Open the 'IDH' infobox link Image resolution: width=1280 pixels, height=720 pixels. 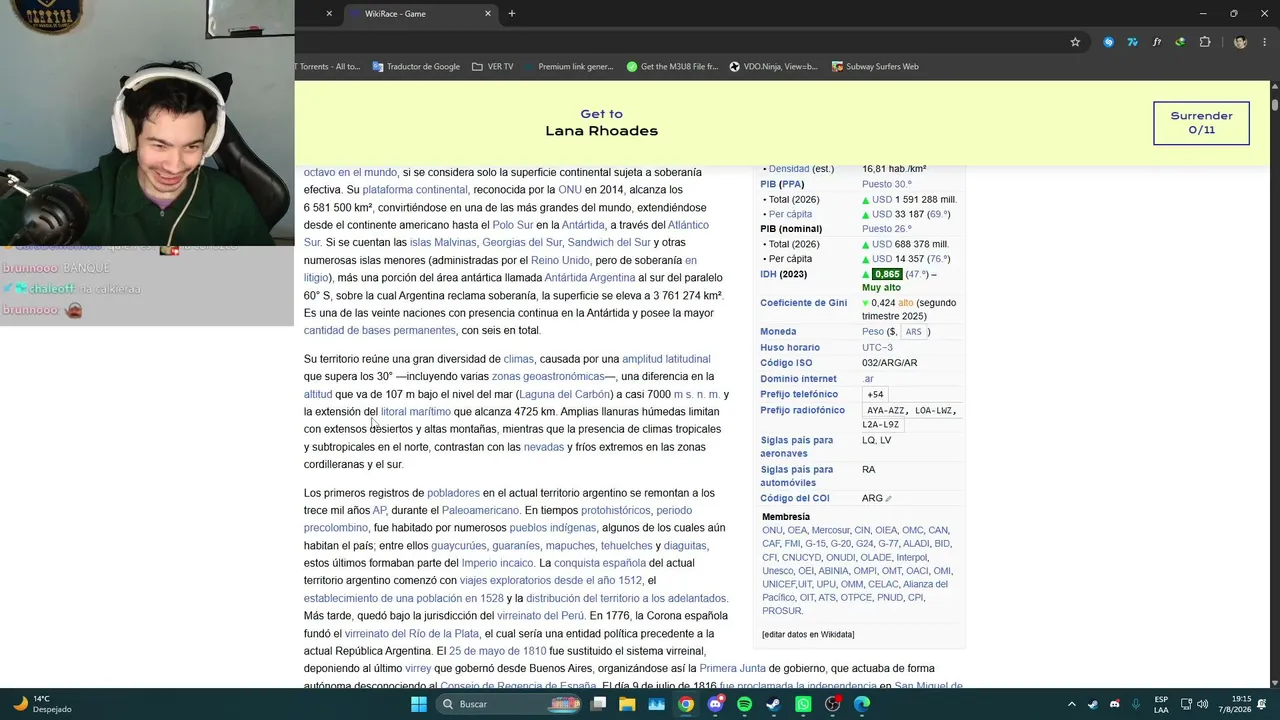point(769,274)
